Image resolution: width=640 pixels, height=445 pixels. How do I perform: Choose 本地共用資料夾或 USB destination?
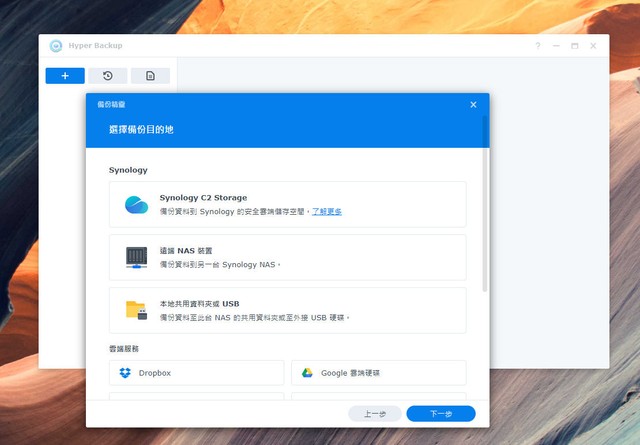pyautogui.click(x=288, y=310)
